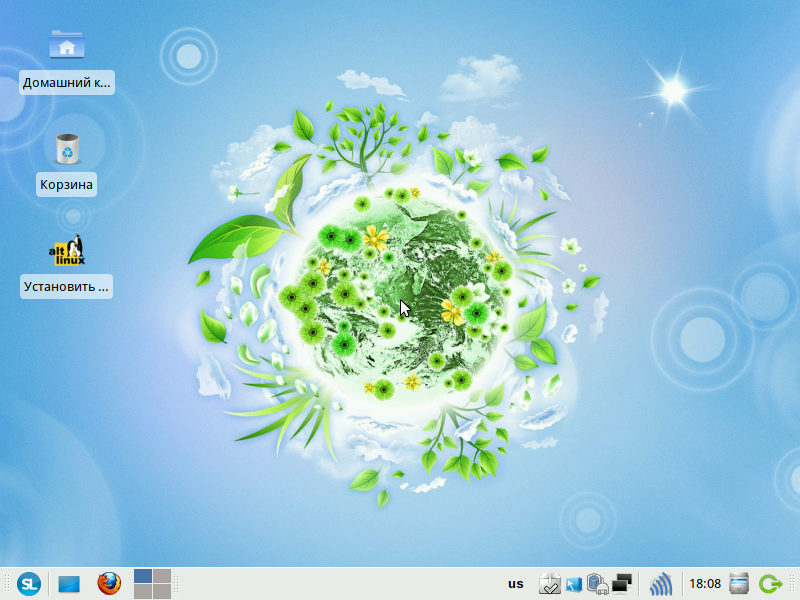Switch to the active blue workspace in pager
This screenshot has height=600, width=800.
pos(143,576)
